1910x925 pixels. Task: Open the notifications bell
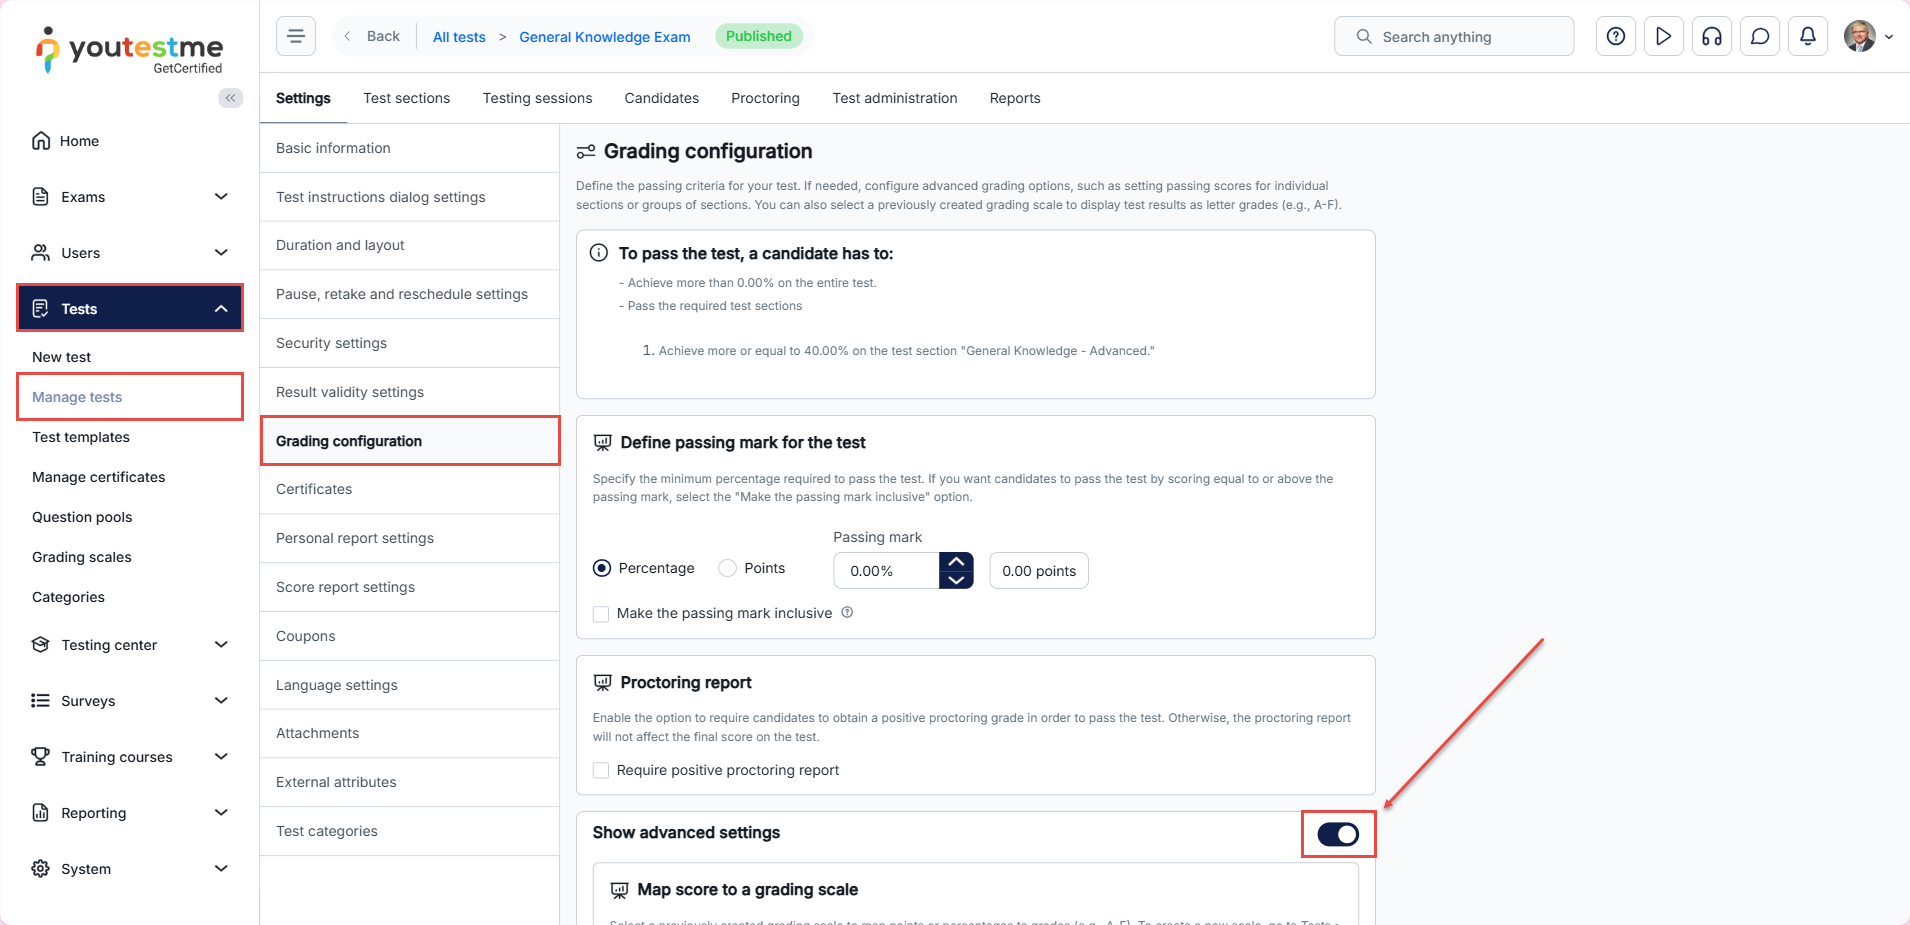point(1807,37)
